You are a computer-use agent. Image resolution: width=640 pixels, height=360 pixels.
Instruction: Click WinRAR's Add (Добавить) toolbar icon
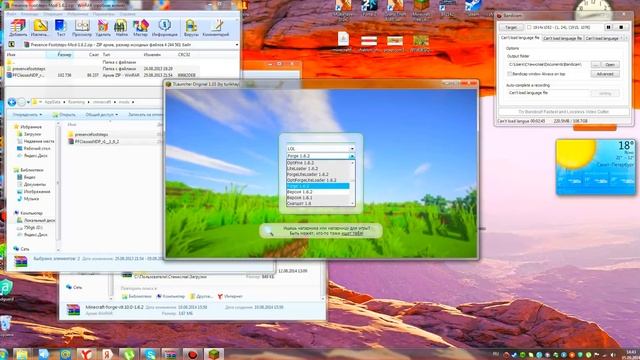pyautogui.click(x=18, y=28)
